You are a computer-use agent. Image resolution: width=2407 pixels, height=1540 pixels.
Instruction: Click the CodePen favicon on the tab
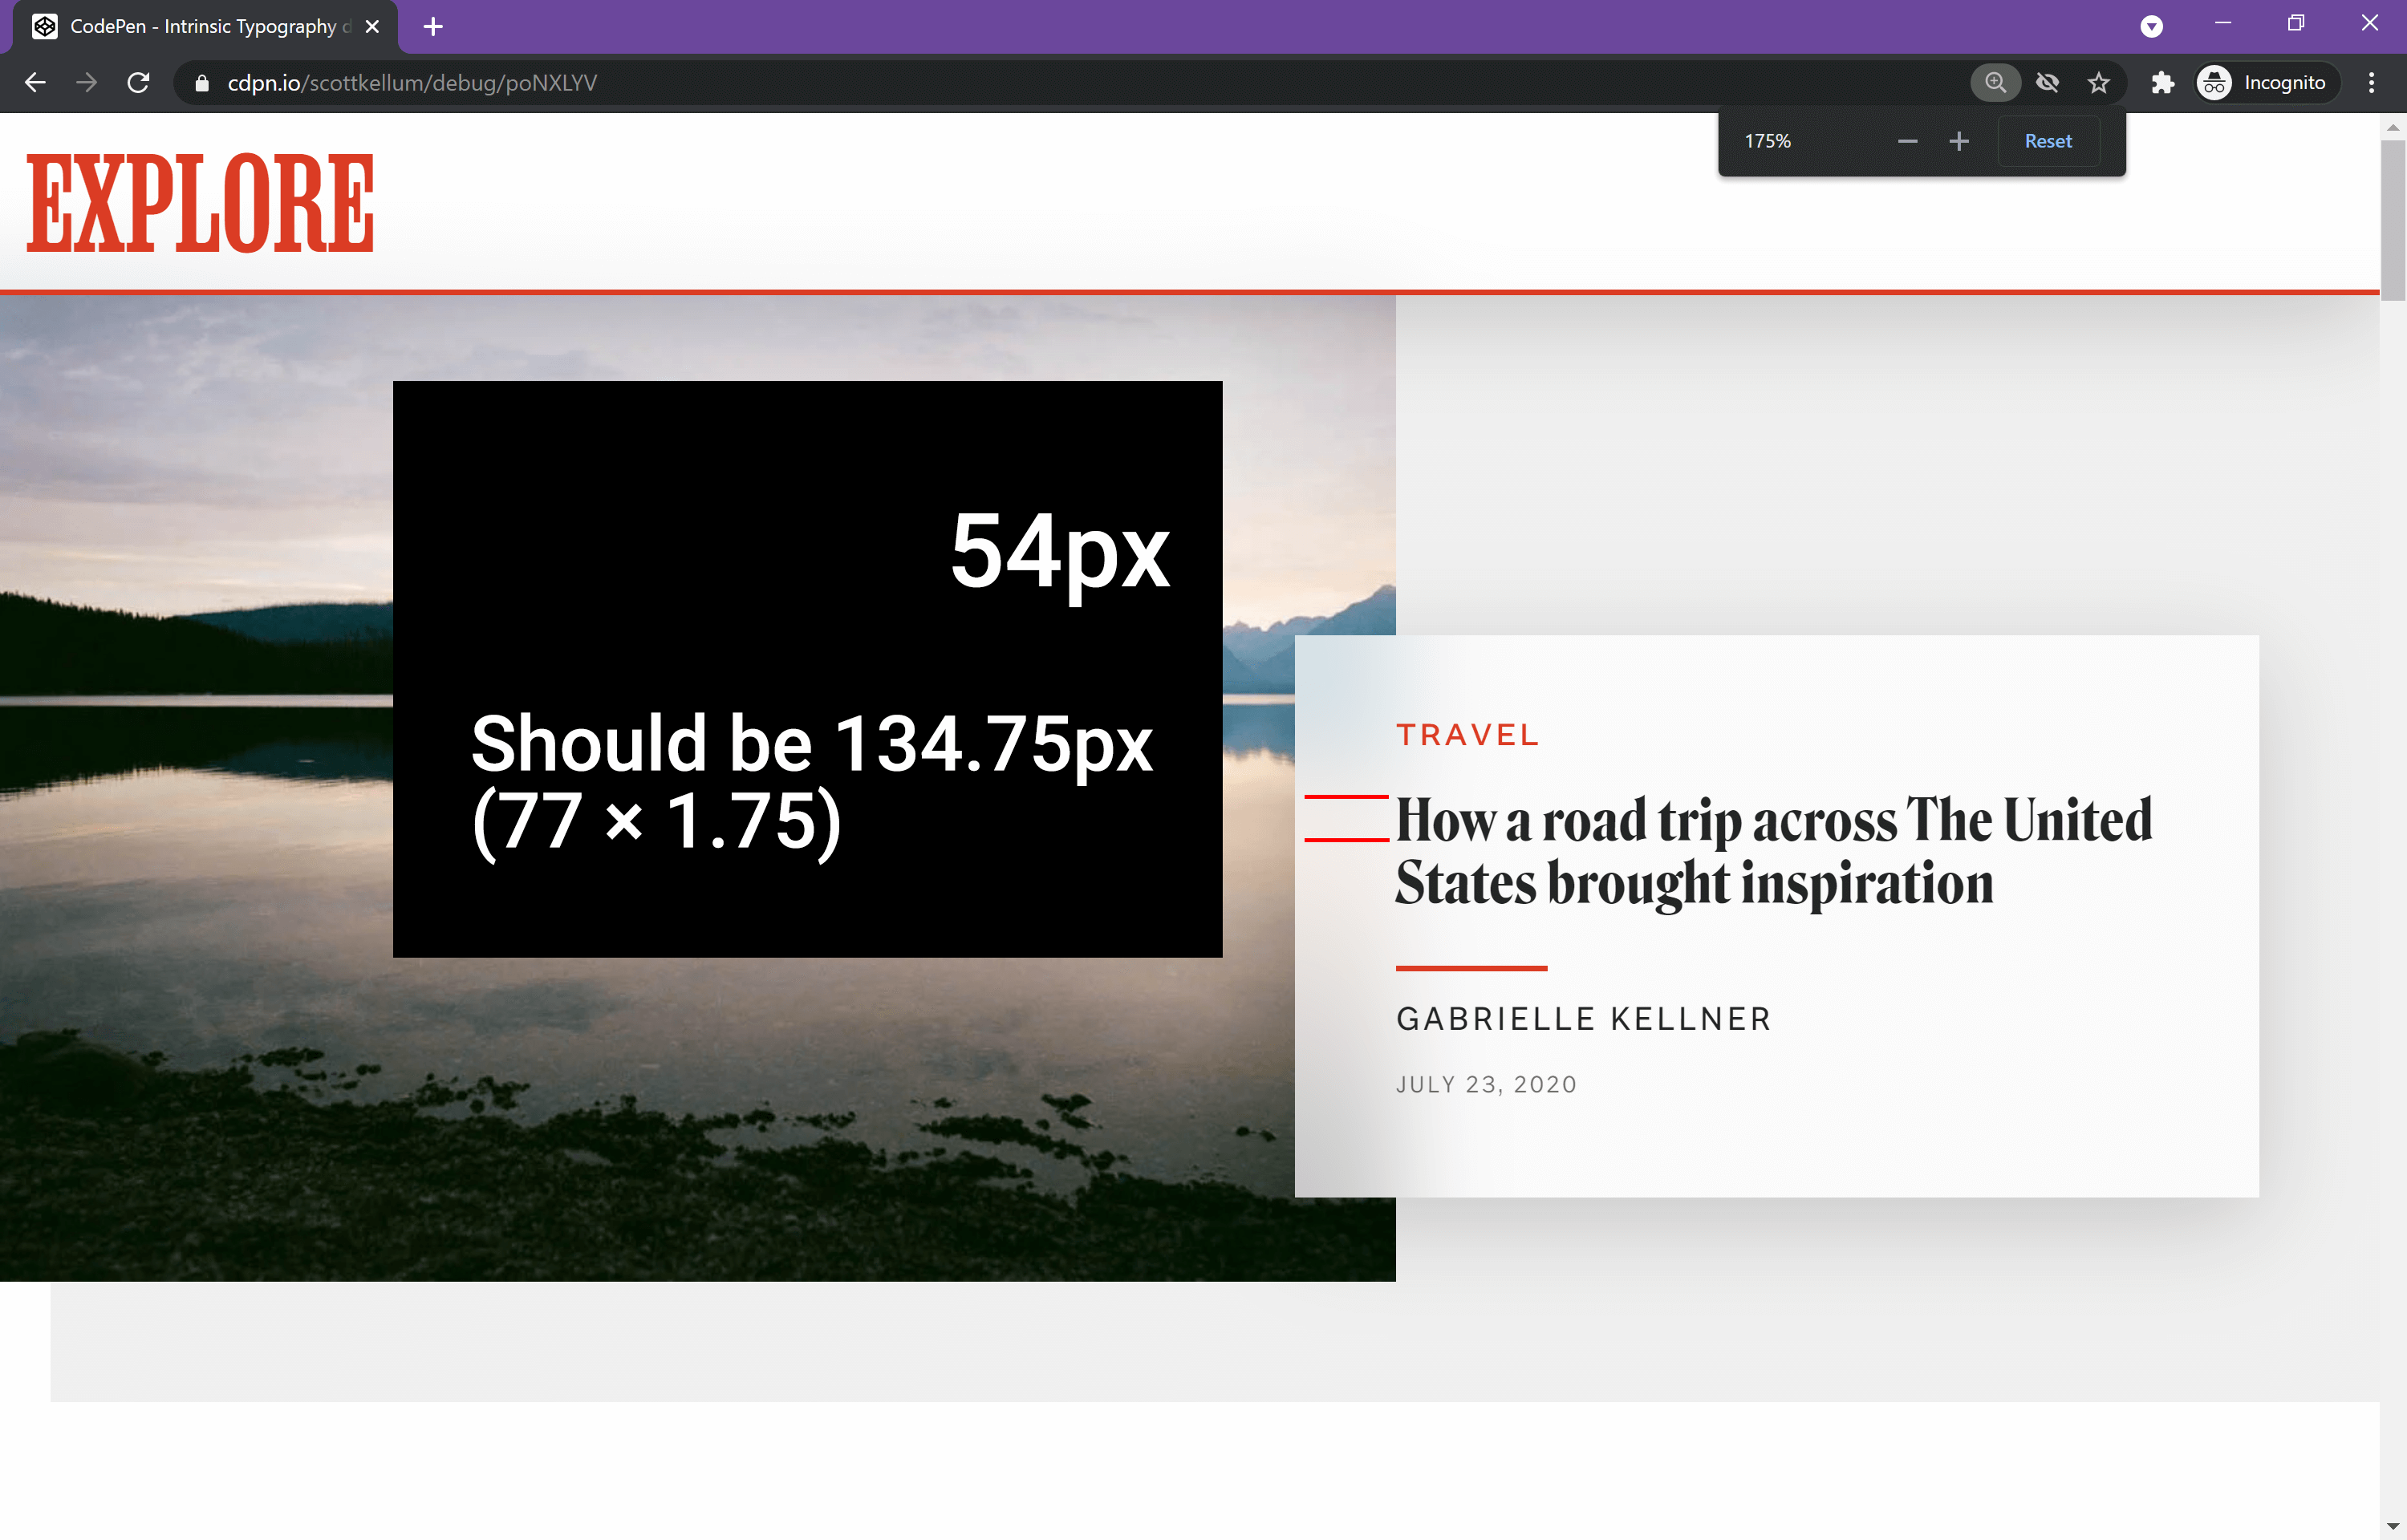[44, 26]
